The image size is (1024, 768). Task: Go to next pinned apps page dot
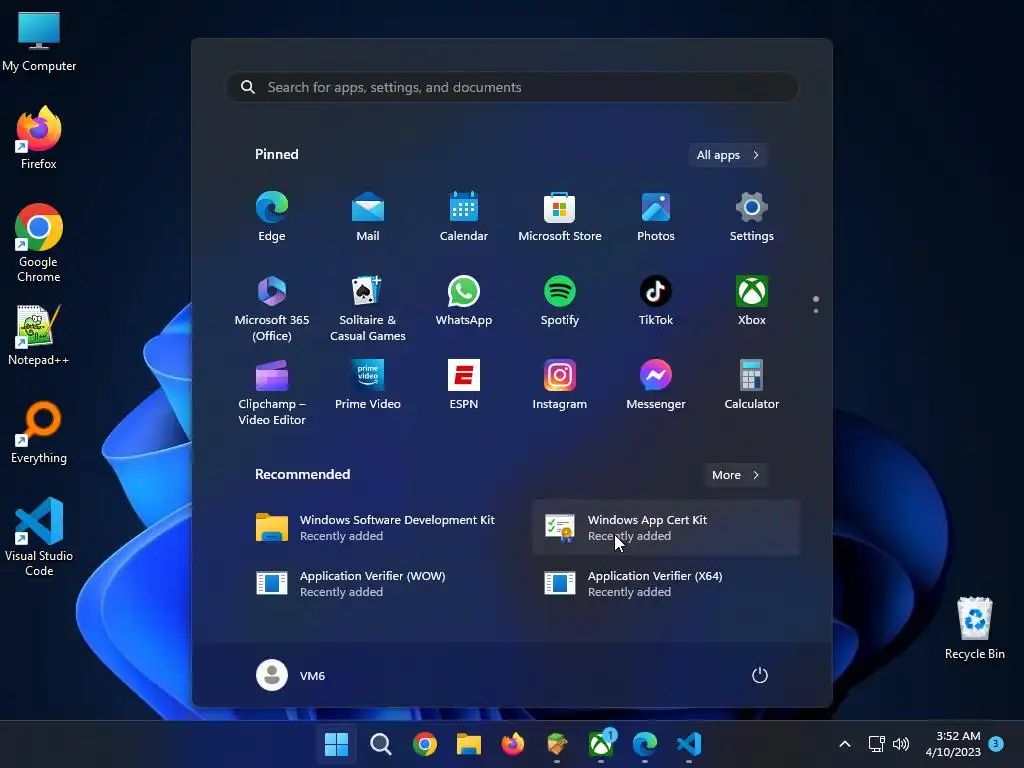(x=816, y=311)
